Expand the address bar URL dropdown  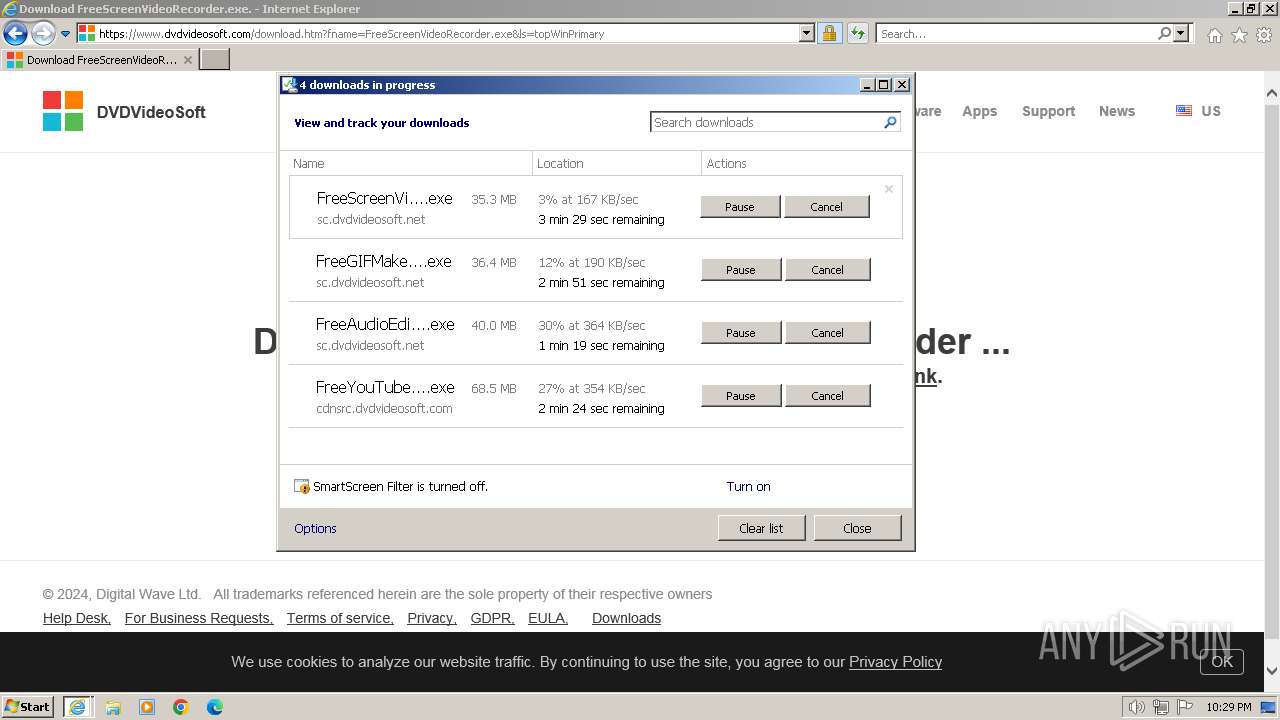tap(807, 33)
